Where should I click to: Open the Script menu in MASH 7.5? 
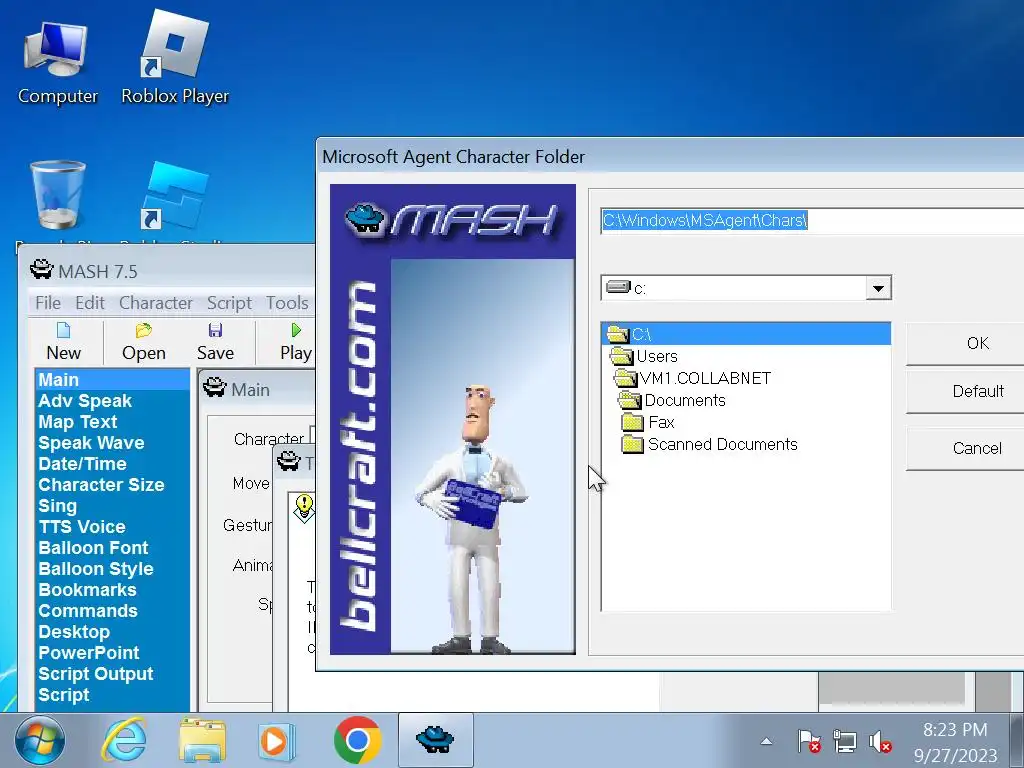tap(229, 303)
